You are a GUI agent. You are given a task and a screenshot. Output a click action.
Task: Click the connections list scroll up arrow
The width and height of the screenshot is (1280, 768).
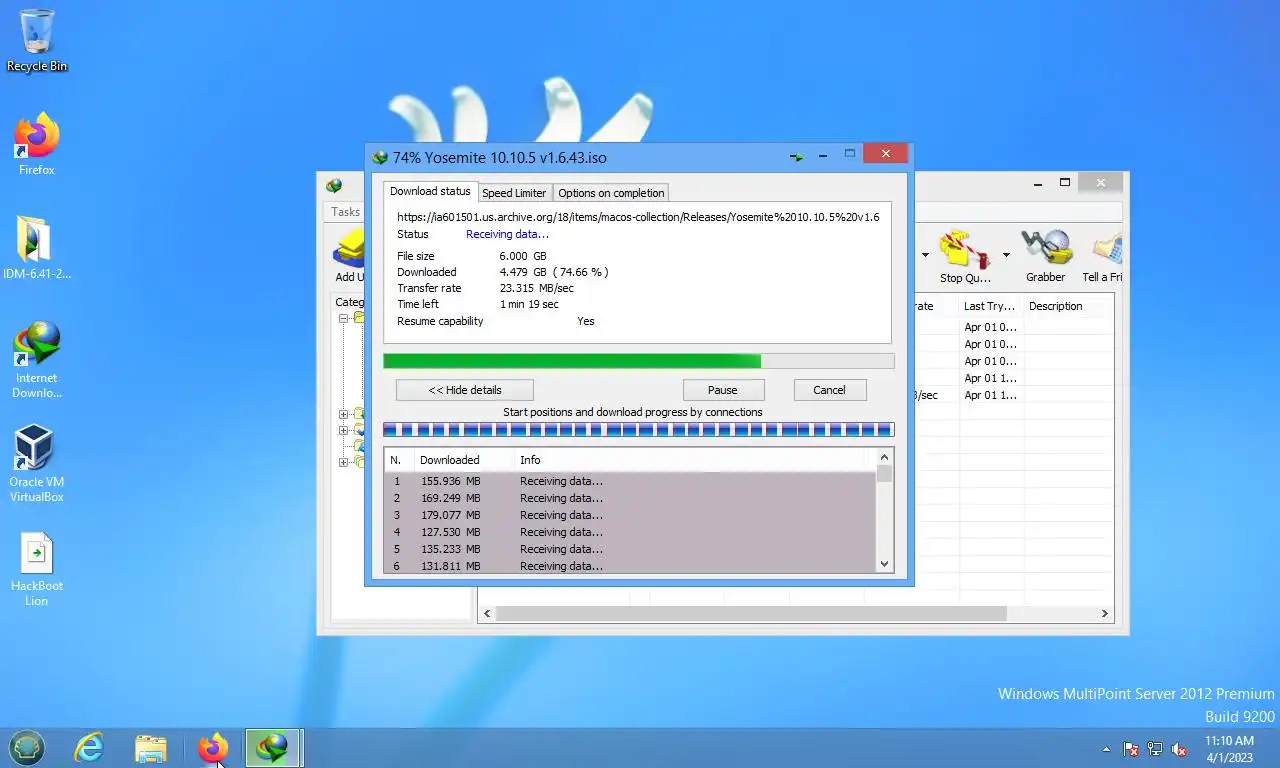(x=884, y=457)
